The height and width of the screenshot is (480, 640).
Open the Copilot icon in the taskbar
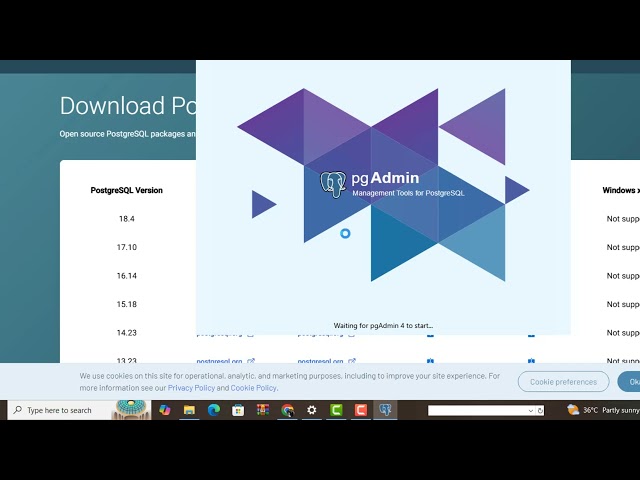[164, 410]
